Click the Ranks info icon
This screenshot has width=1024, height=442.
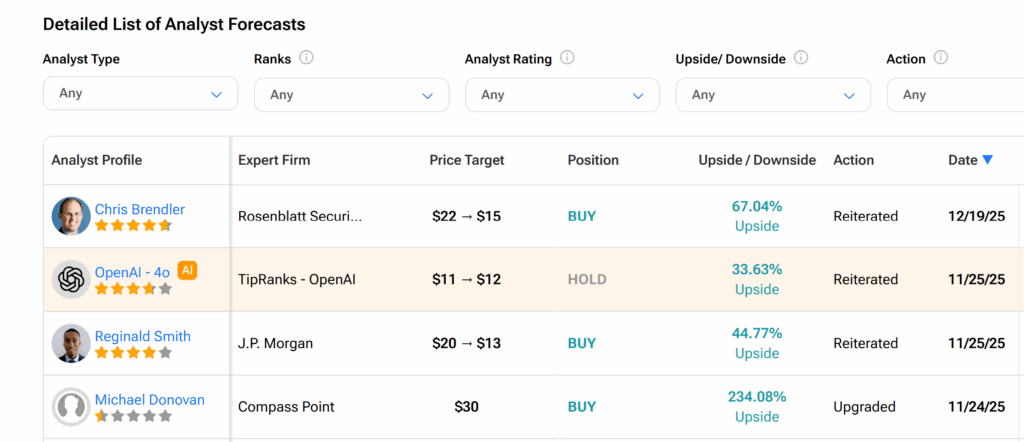[x=306, y=58]
